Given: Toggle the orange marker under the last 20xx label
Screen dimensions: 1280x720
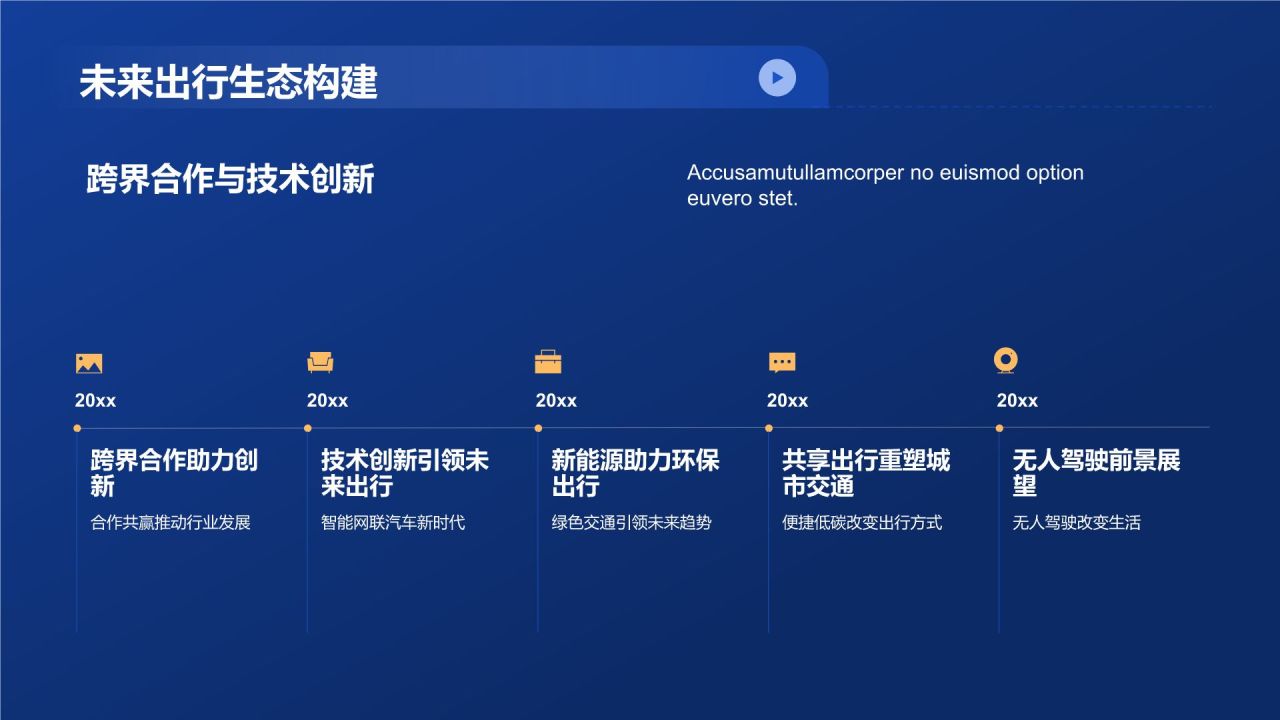Looking at the screenshot, I should pyautogui.click(x=998, y=430).
